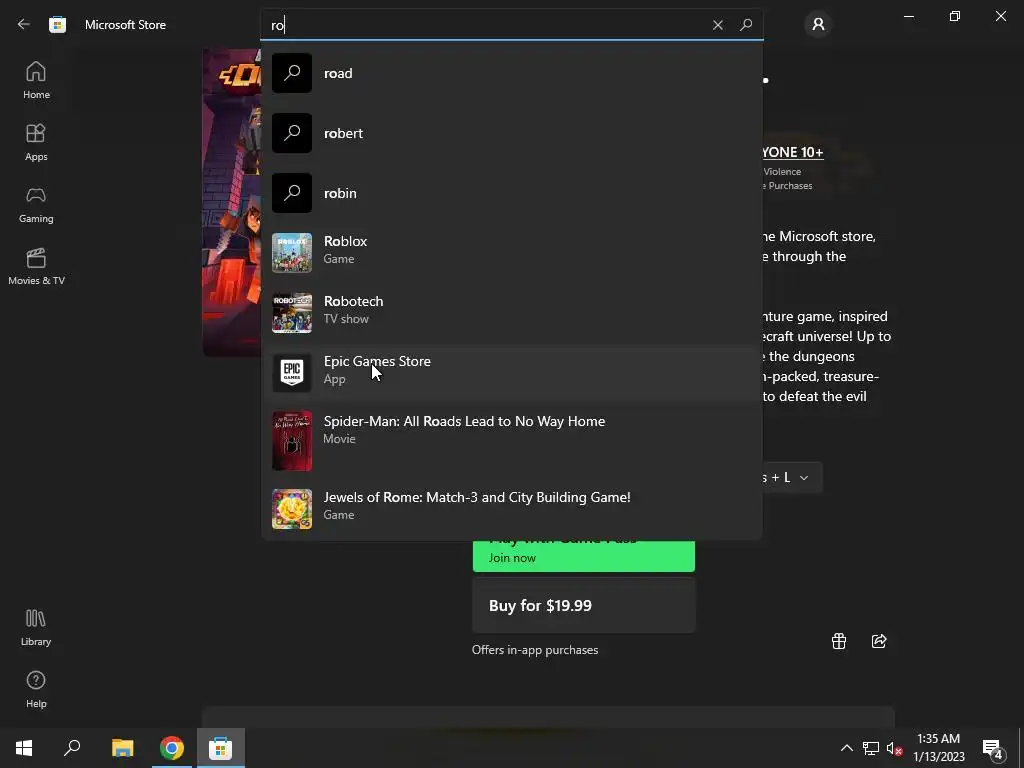The width and height of the screenshot is (1024, 768).
Task: Click the gift icon
Action: point(839,641)
